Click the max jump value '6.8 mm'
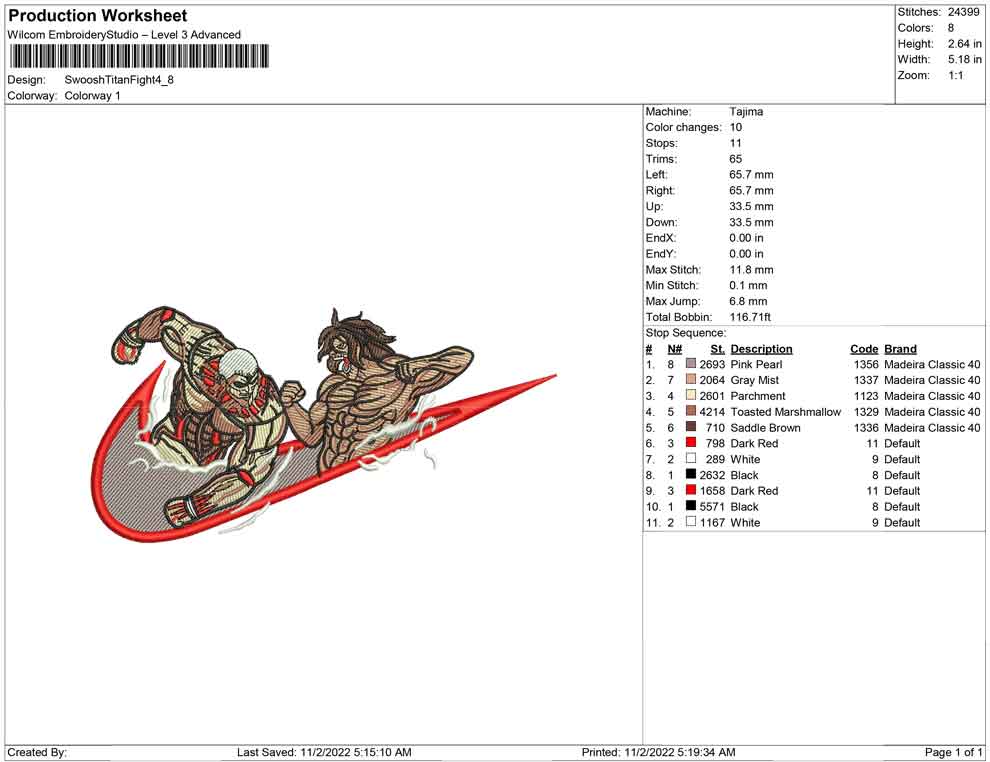 pyautogui.click(x=748, y=301)
